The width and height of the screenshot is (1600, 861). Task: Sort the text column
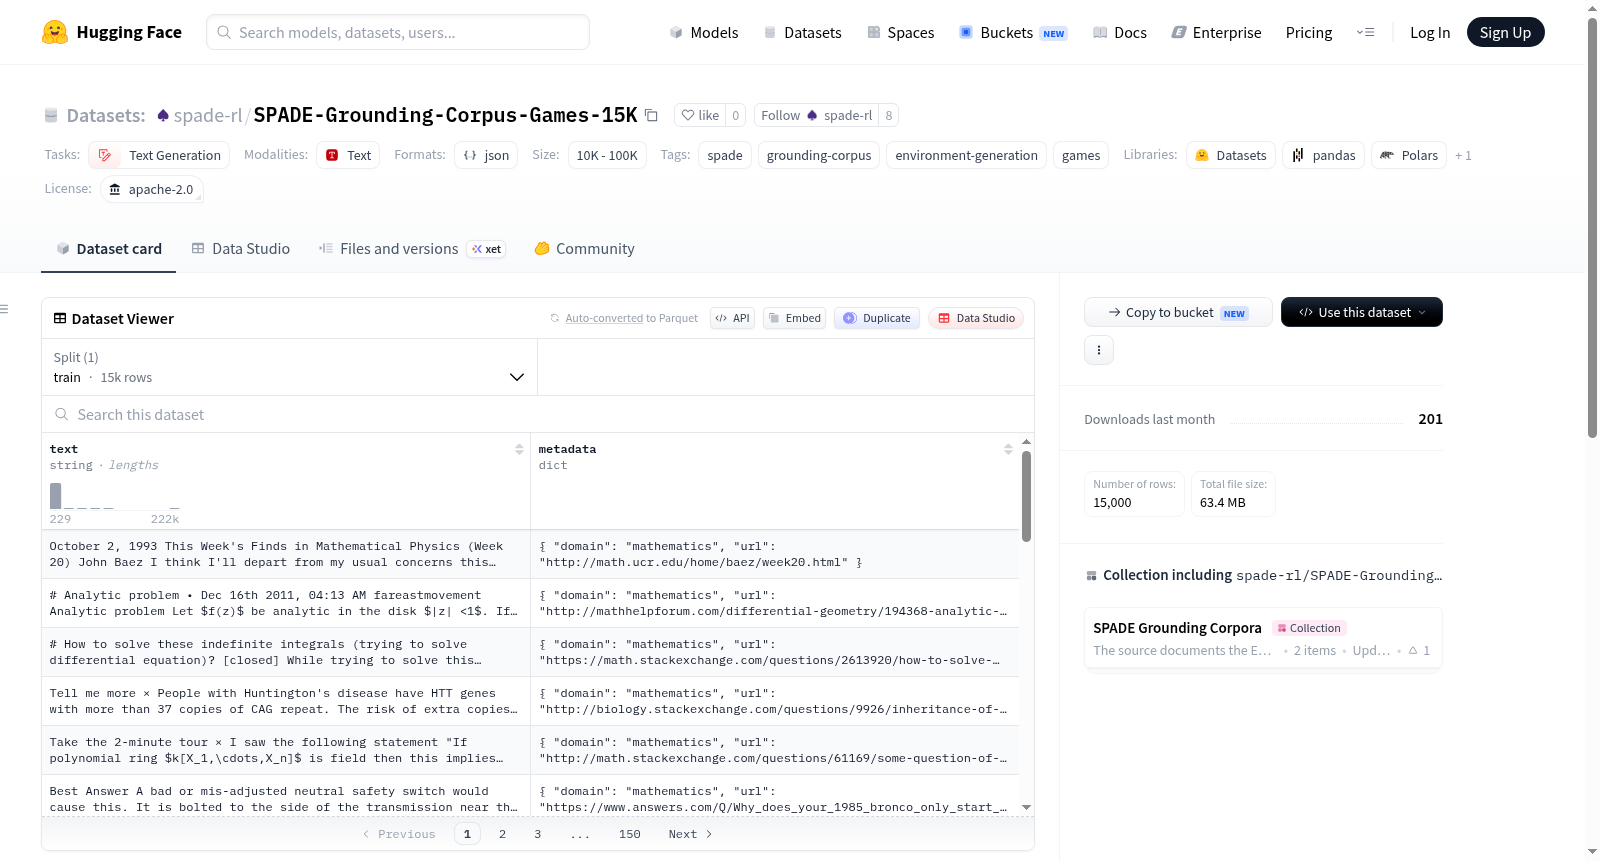[519, 449]
